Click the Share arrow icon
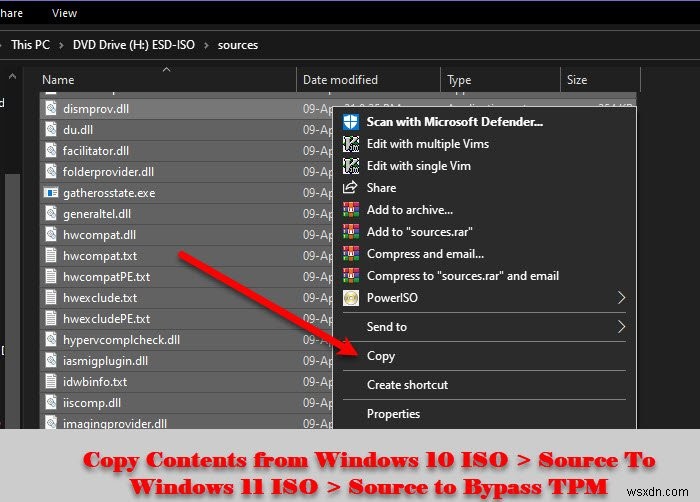Screen dimensions: 700x502 click(350, 188)
